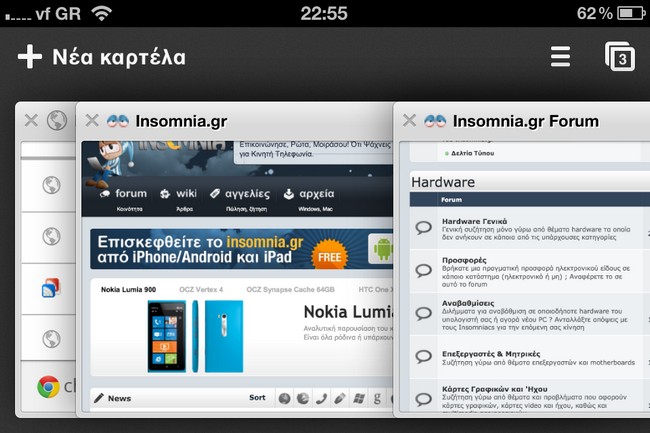The width and height of the screenshot is (650, 433).
Task: Select the HTC One slider tab
Action: coord(376,290)
